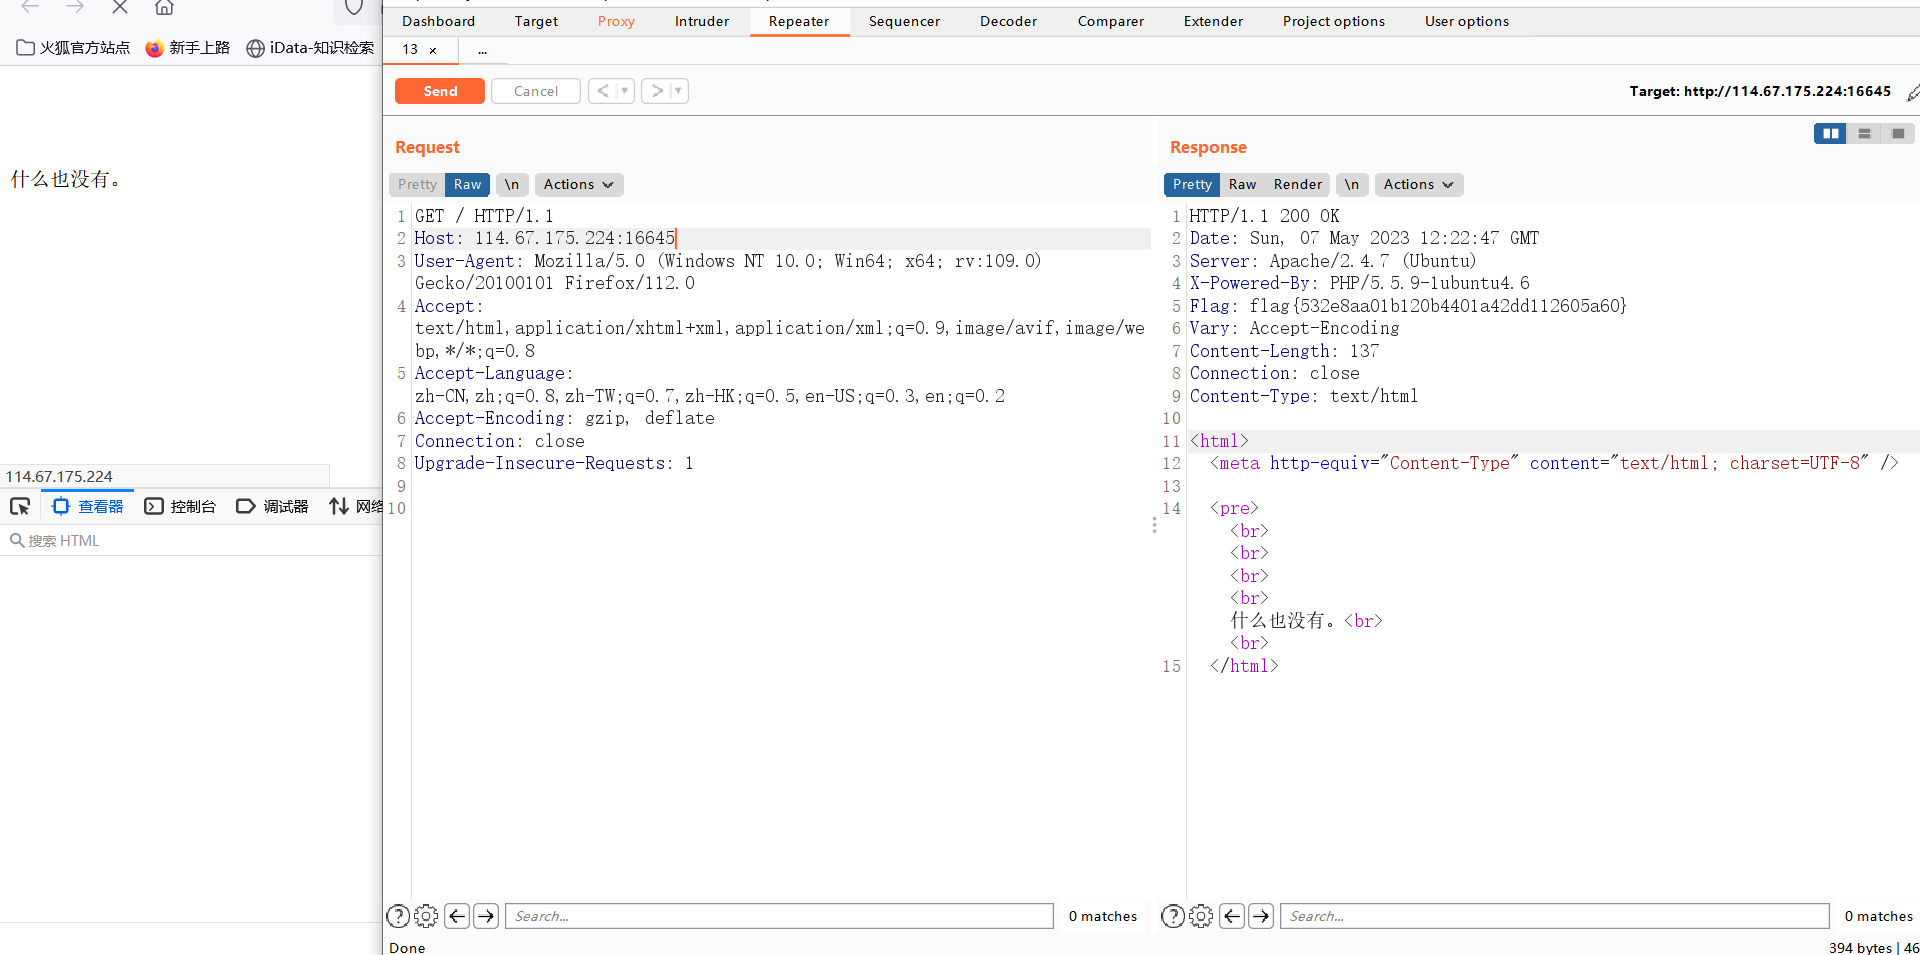The height and width of the screenshot is (955, 1920).
Task: Open the new Repeater tab menu (…)
Action: tap(482, 50)
